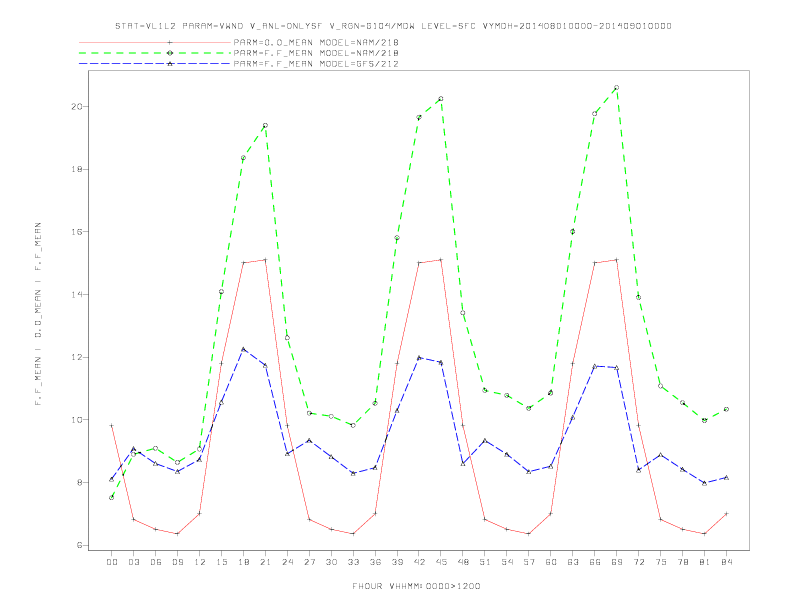
Task: Click x-axis tick label 36
Action: [375, 562]
